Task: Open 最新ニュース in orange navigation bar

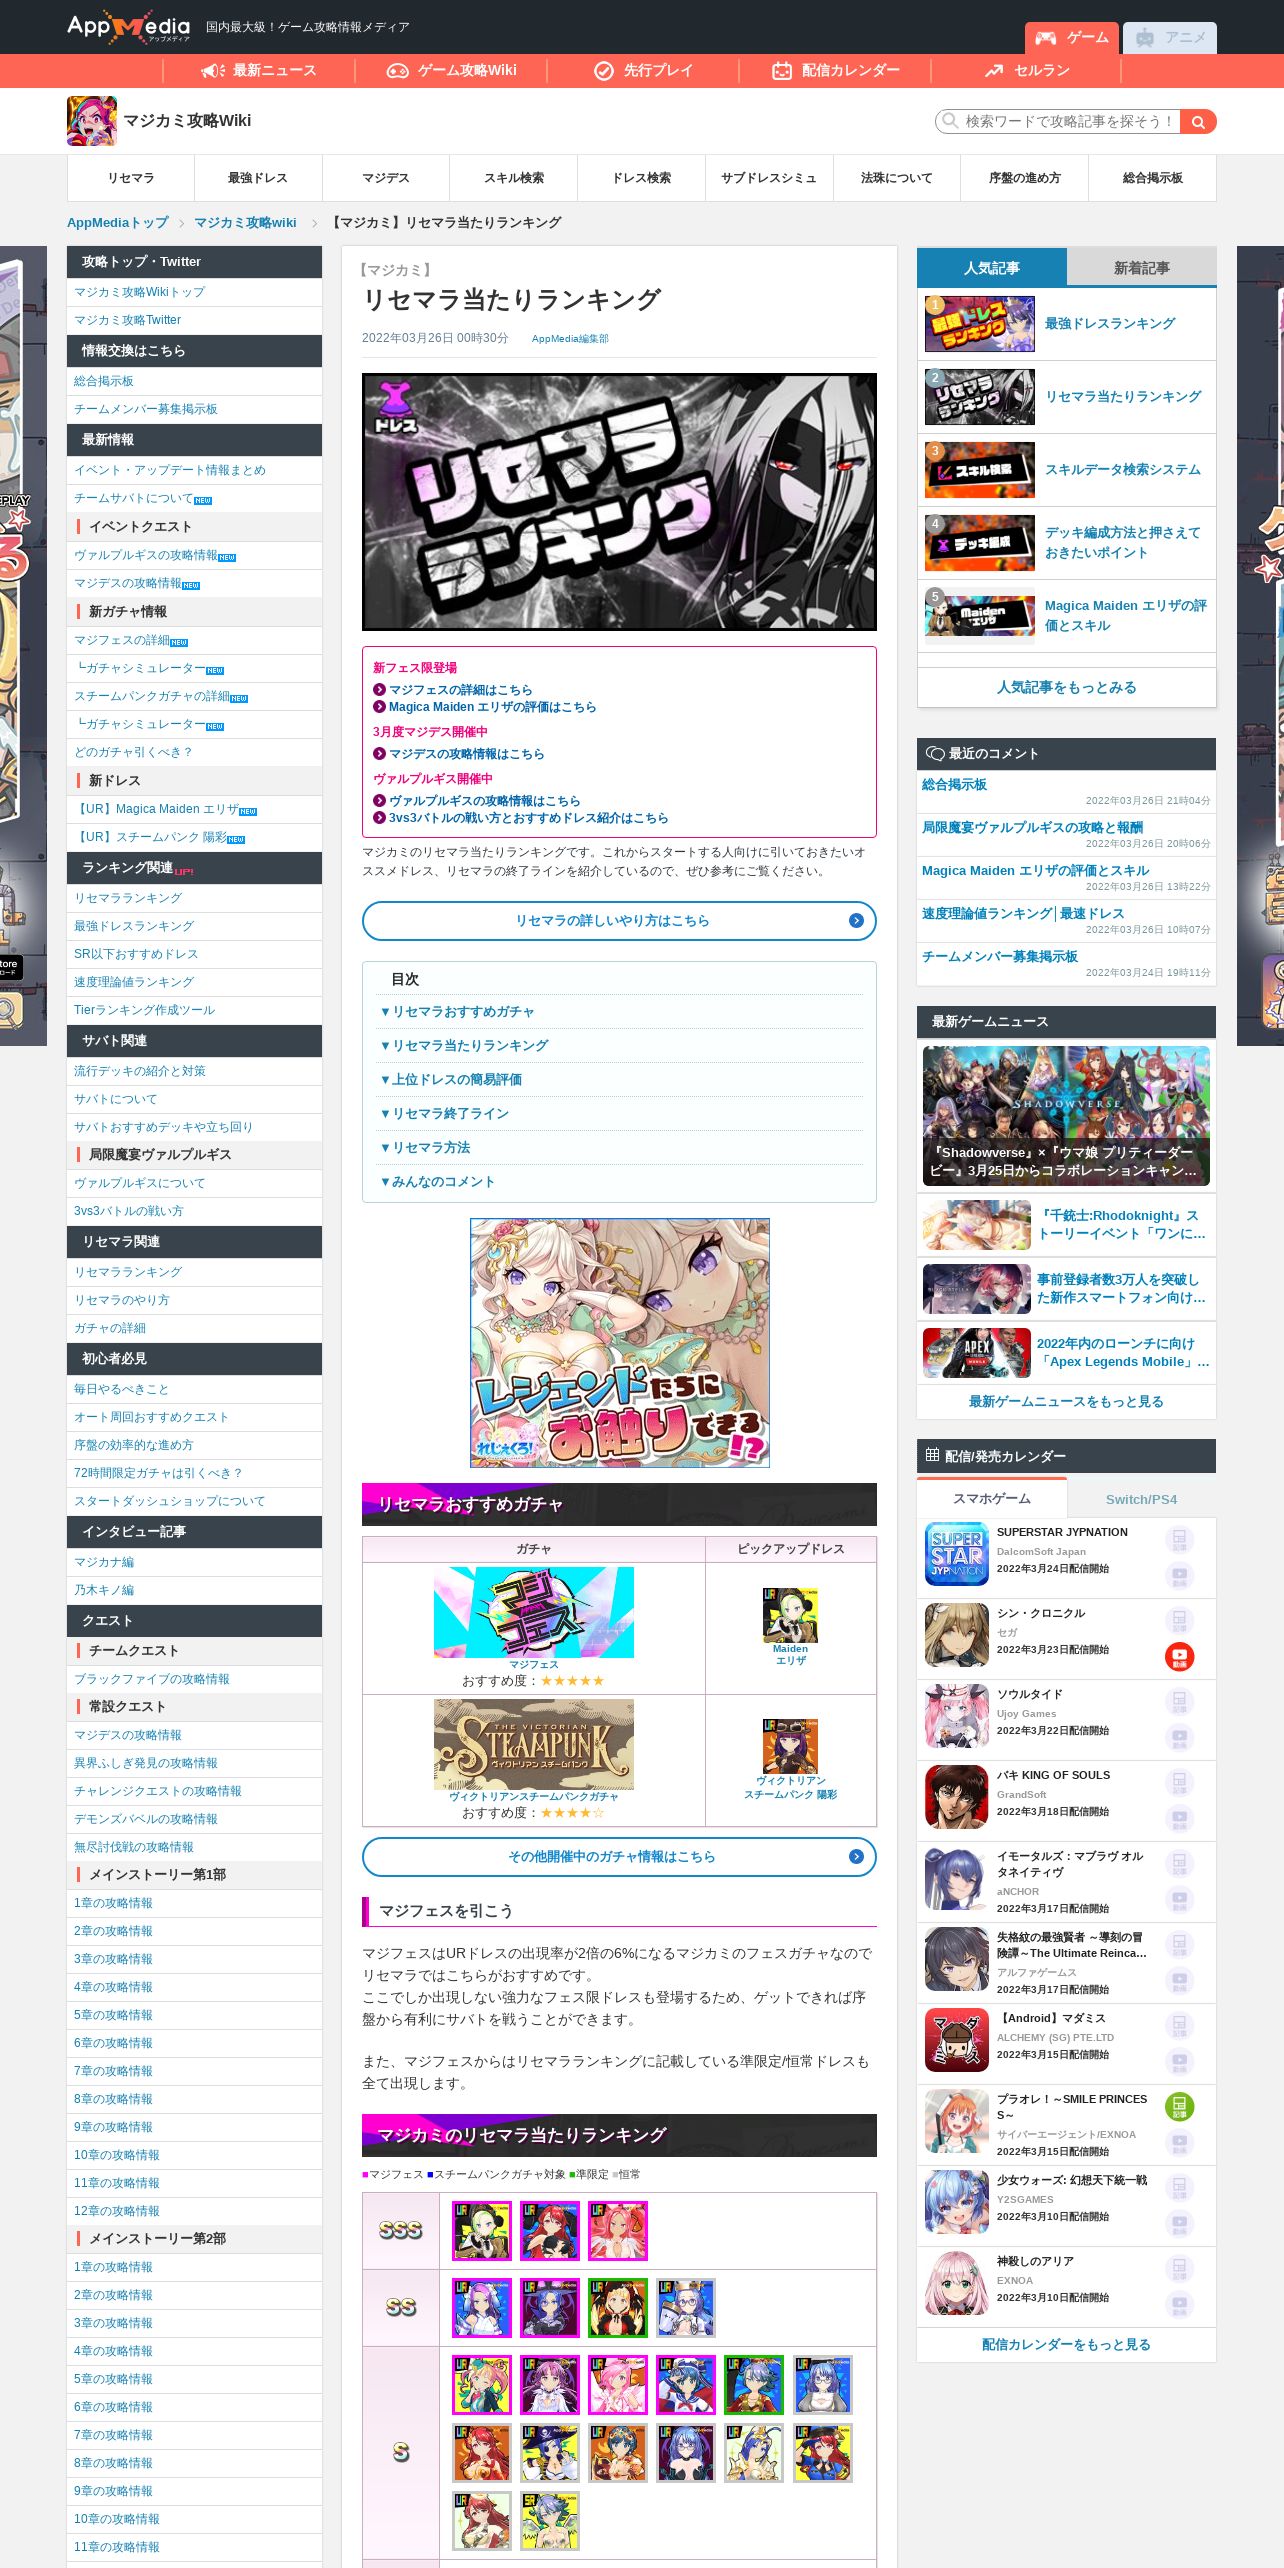Action: (258, 70)
